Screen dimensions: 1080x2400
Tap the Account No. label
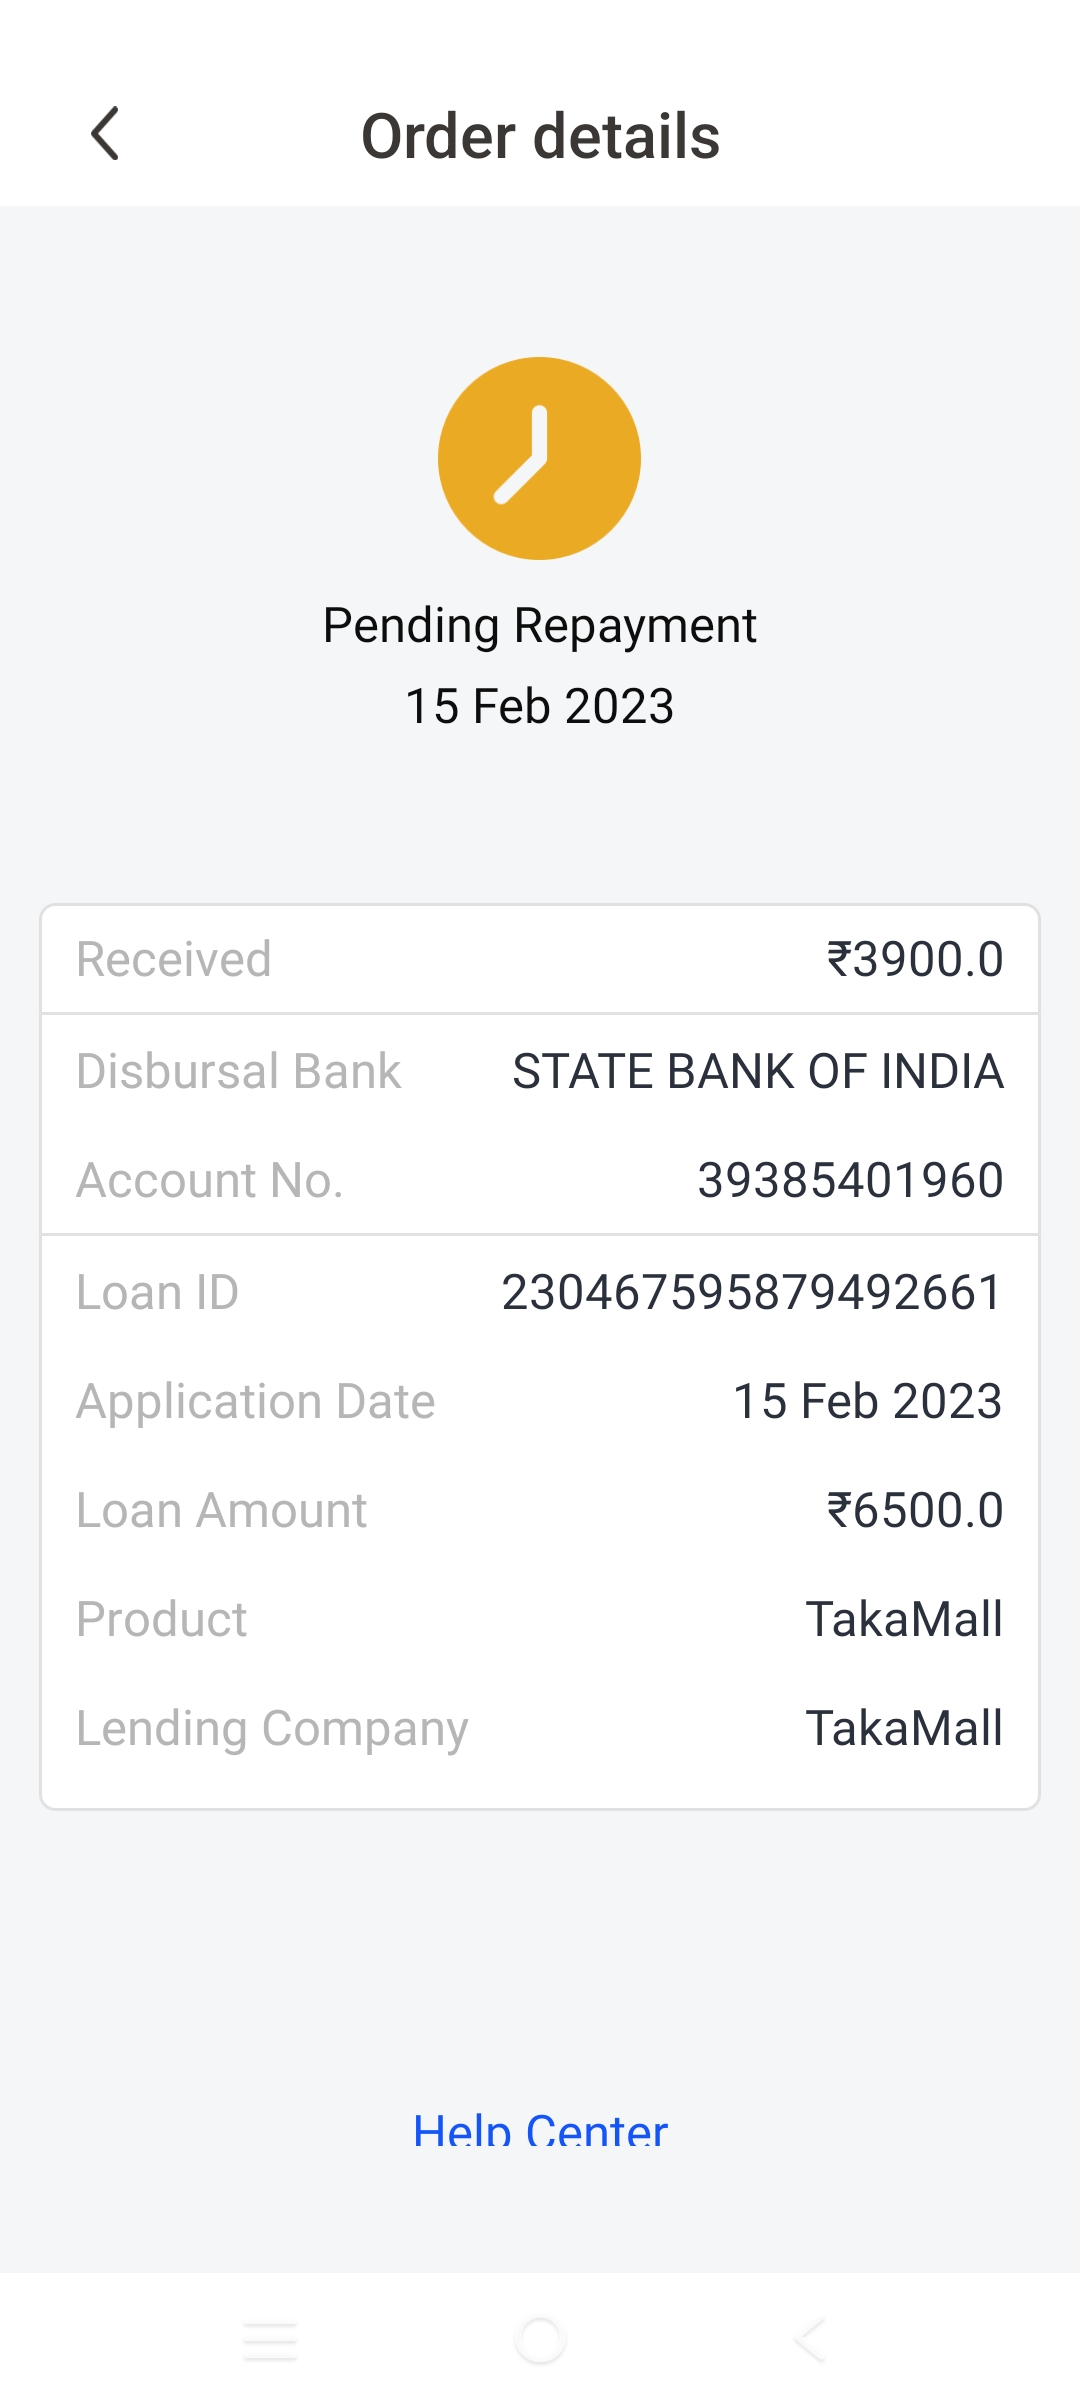[210, 1180]
